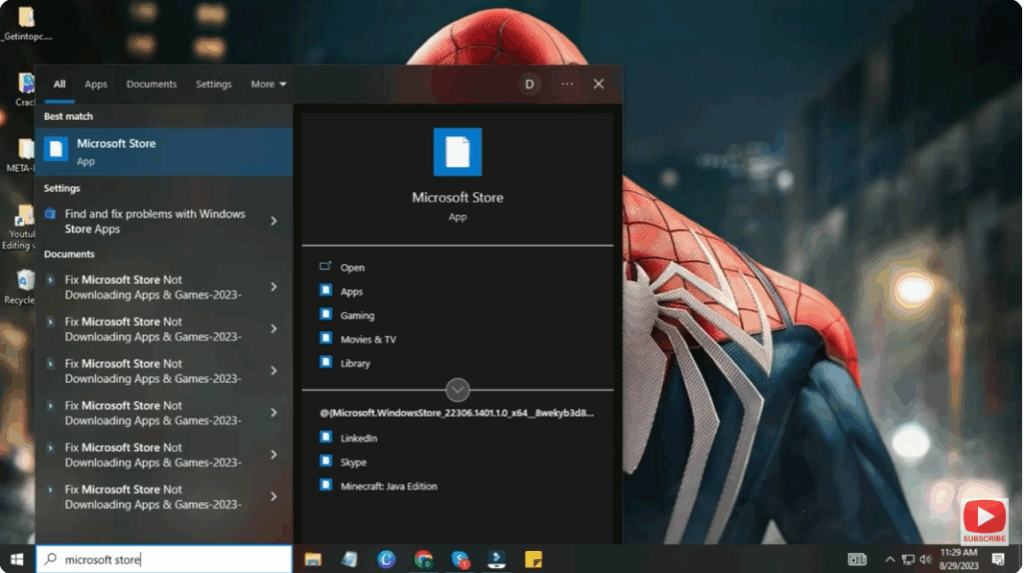Open File Explorer from the taskbar
The width and height of the screenshot is (1024, 573).
[x=313, y=559]
